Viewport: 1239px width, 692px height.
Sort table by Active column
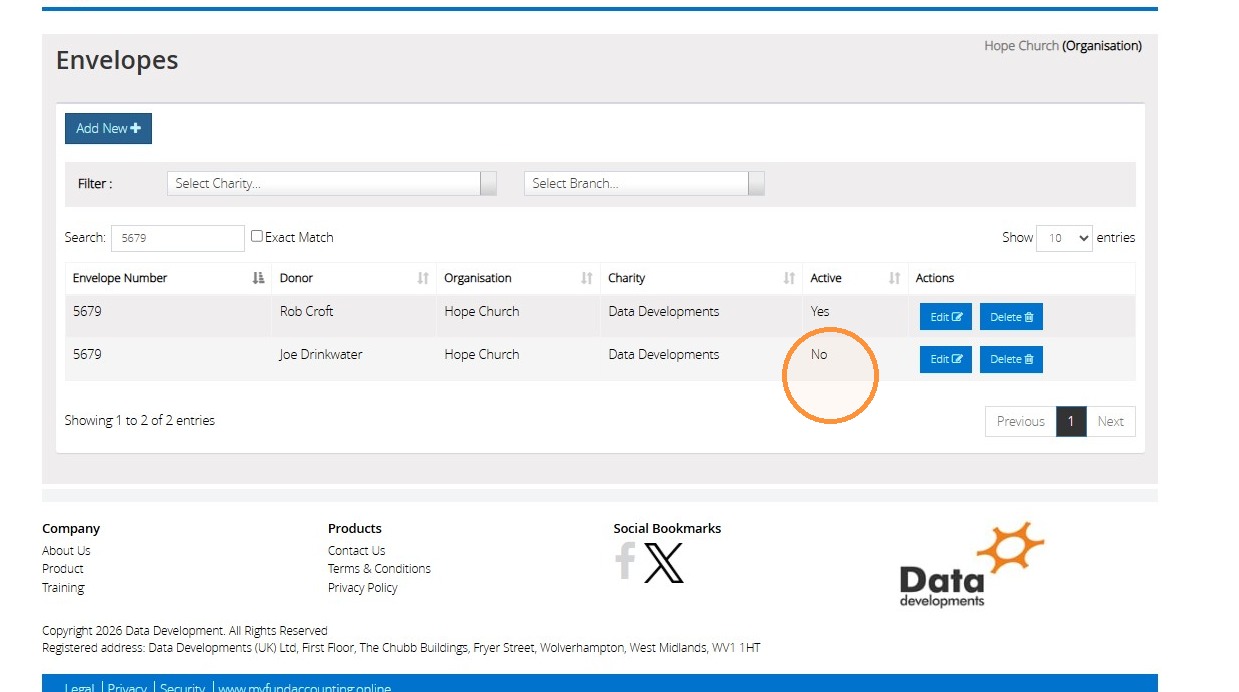click(855, 278)
